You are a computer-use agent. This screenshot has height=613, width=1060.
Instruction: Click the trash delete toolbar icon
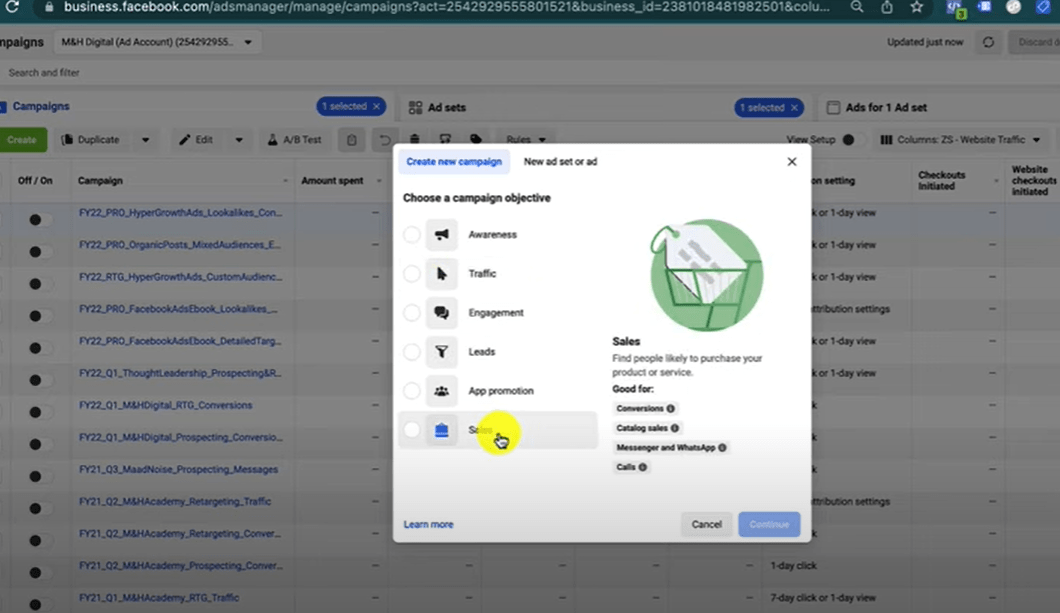(x=414, y=140)
